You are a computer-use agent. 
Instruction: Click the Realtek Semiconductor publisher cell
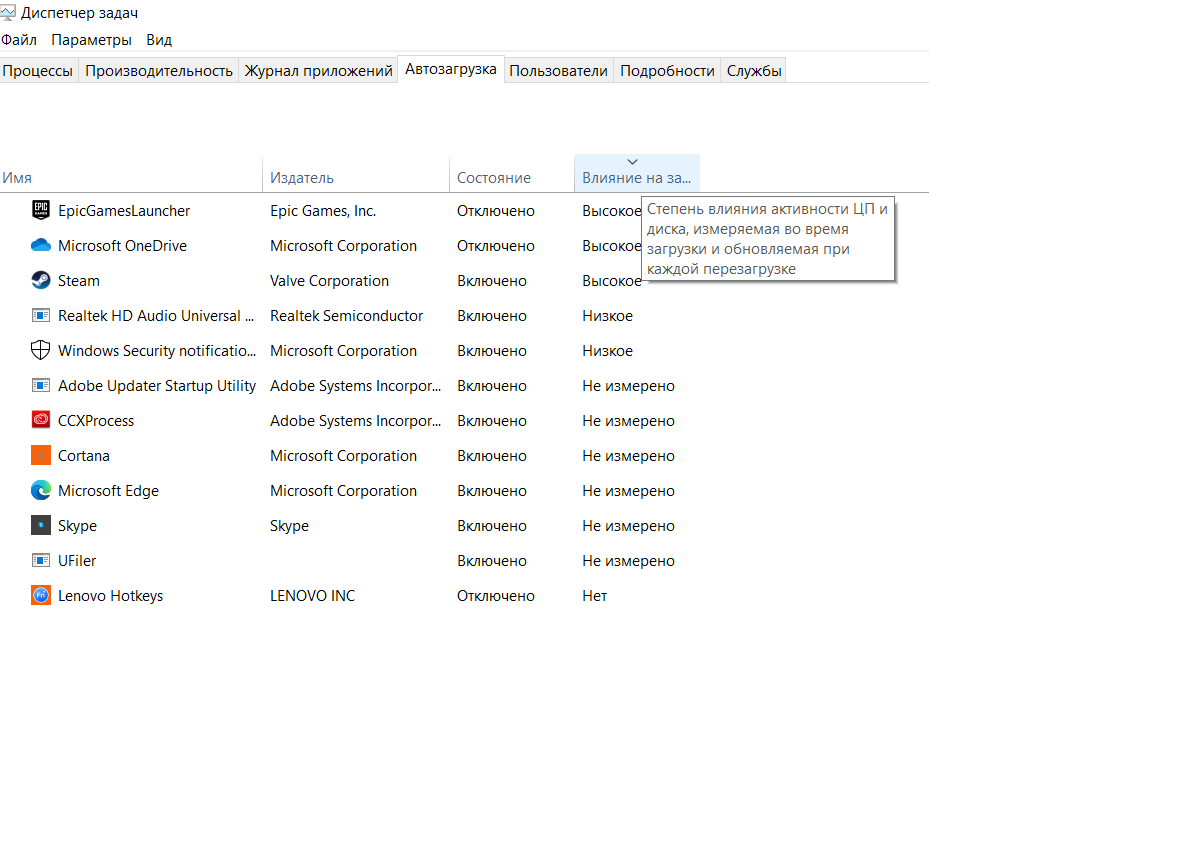pyautogui.click(x=346, y=316)
